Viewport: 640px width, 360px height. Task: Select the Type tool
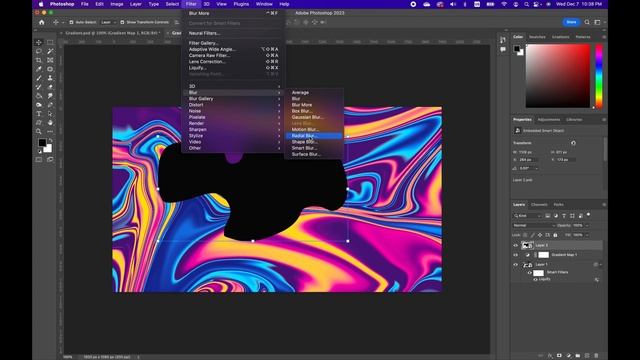pyautogui.click(x=39, y=114)
